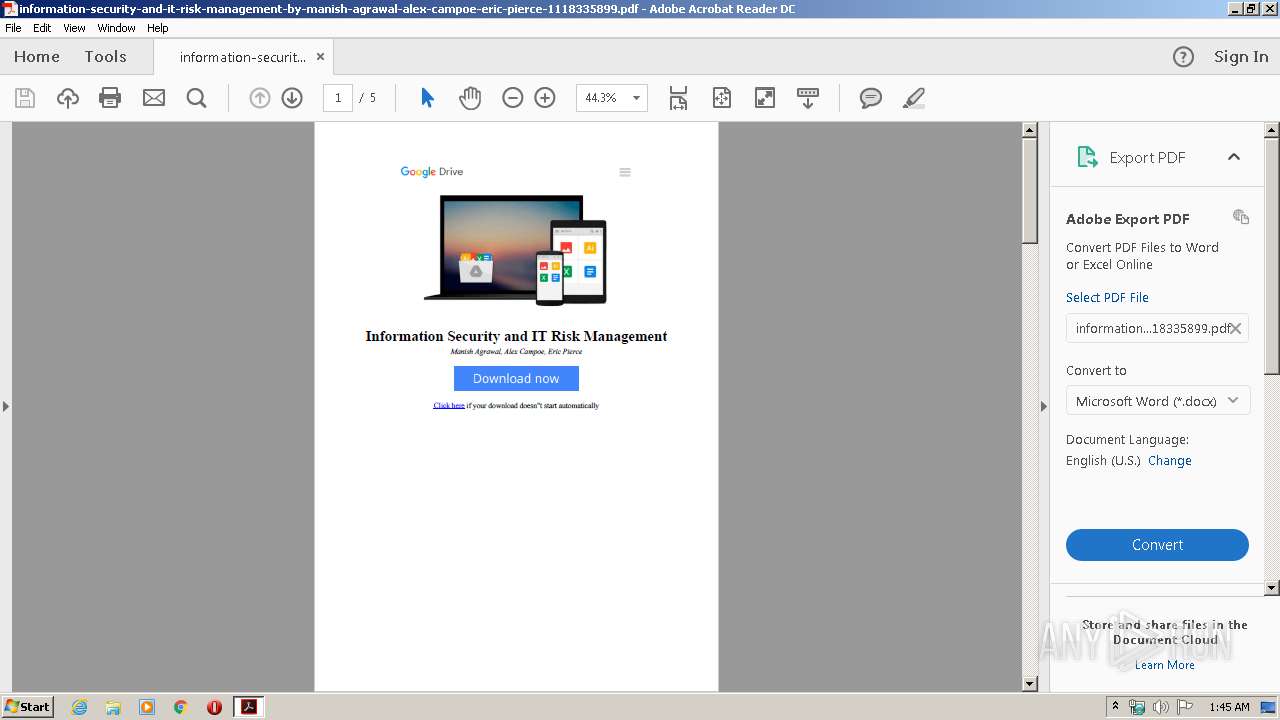Click the page number input field

(338, 98)
